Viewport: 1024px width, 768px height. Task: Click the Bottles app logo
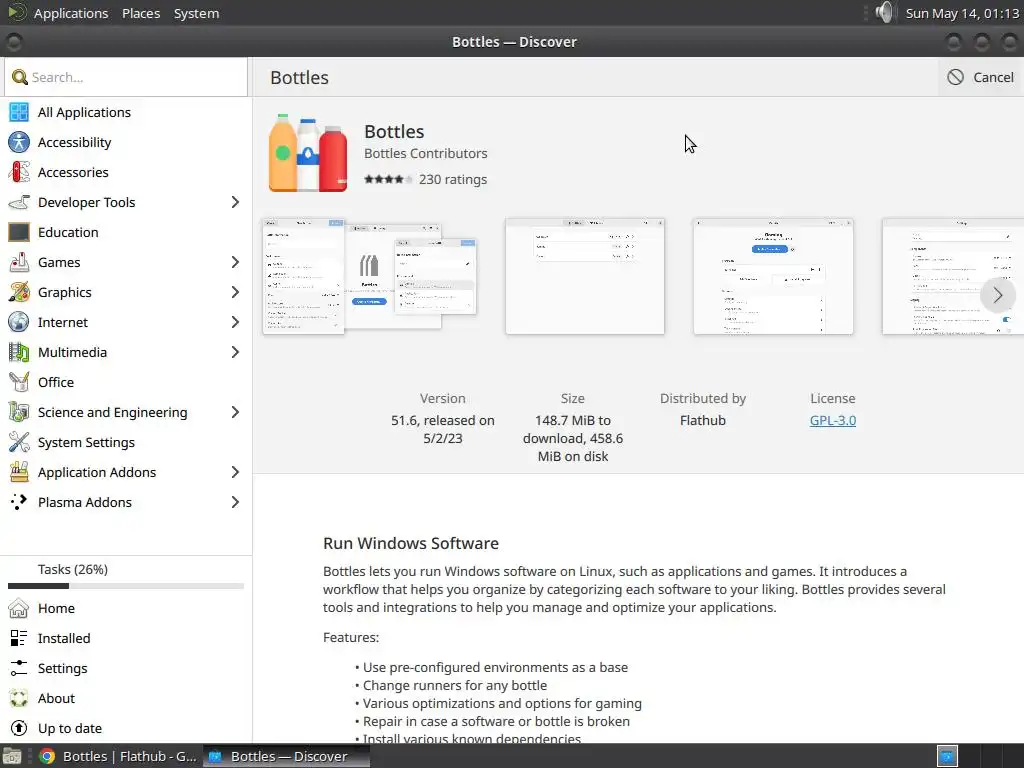click(308, 153)
